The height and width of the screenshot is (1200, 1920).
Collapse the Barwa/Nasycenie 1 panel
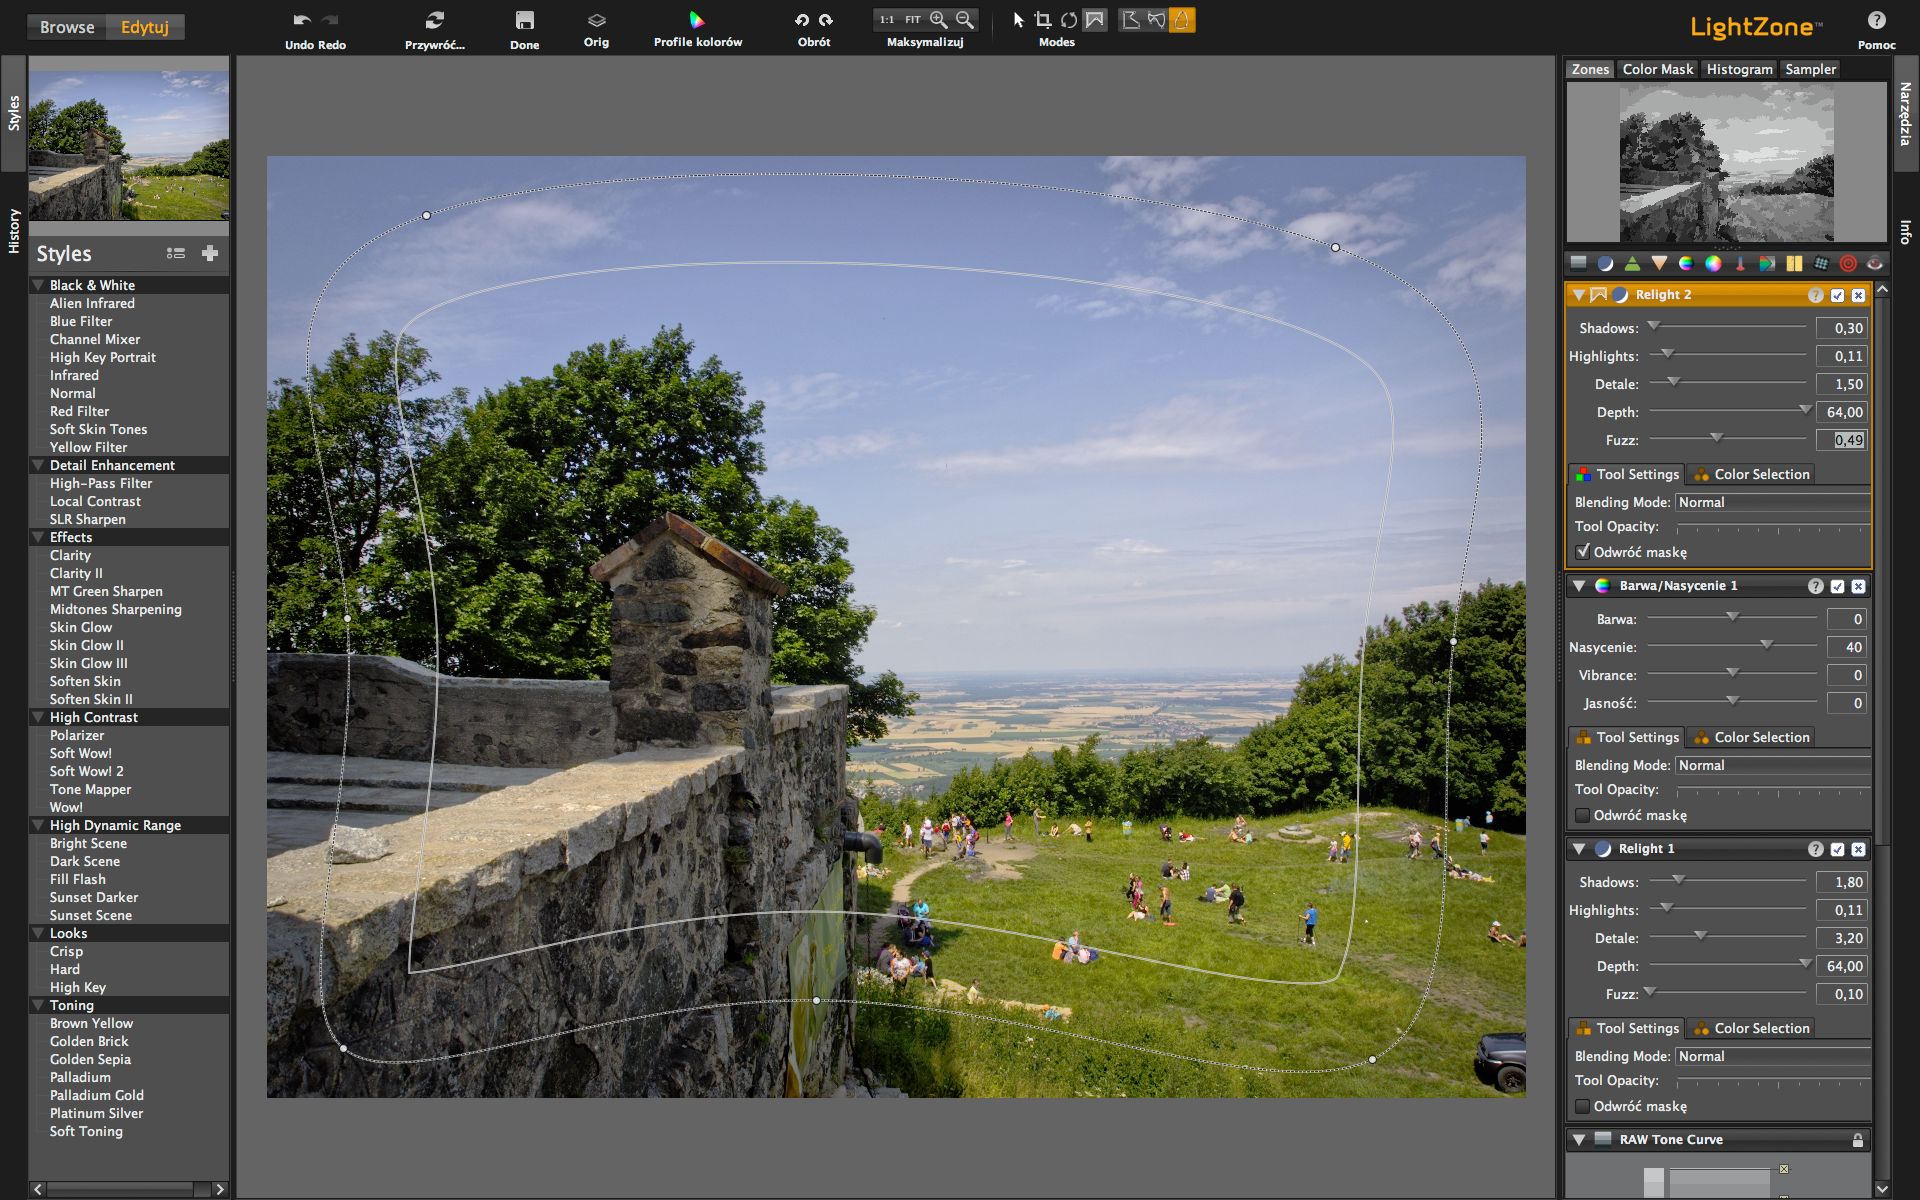[1578, 586]
